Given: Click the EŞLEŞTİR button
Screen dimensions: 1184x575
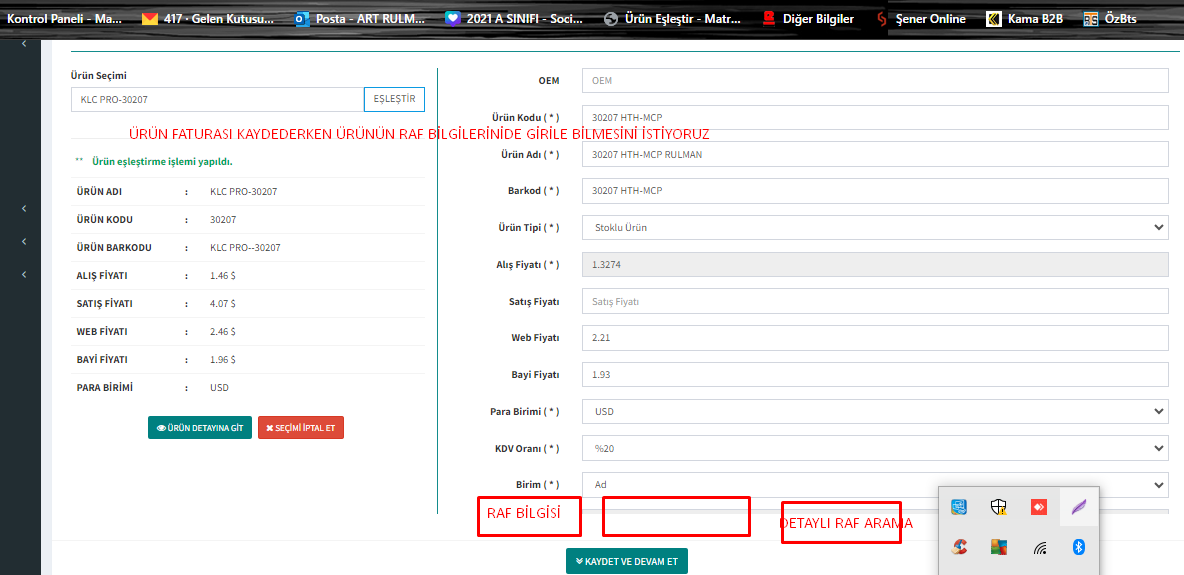Looking at the screenshot, I should [x=394, y=99].
